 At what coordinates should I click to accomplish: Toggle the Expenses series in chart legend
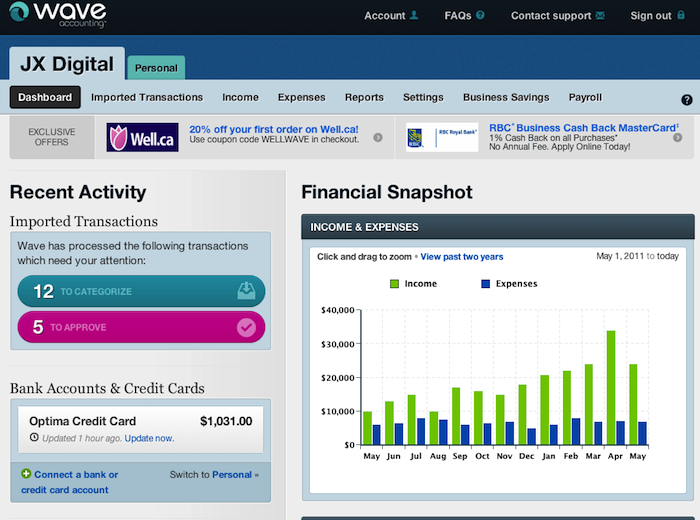(507, 284)
